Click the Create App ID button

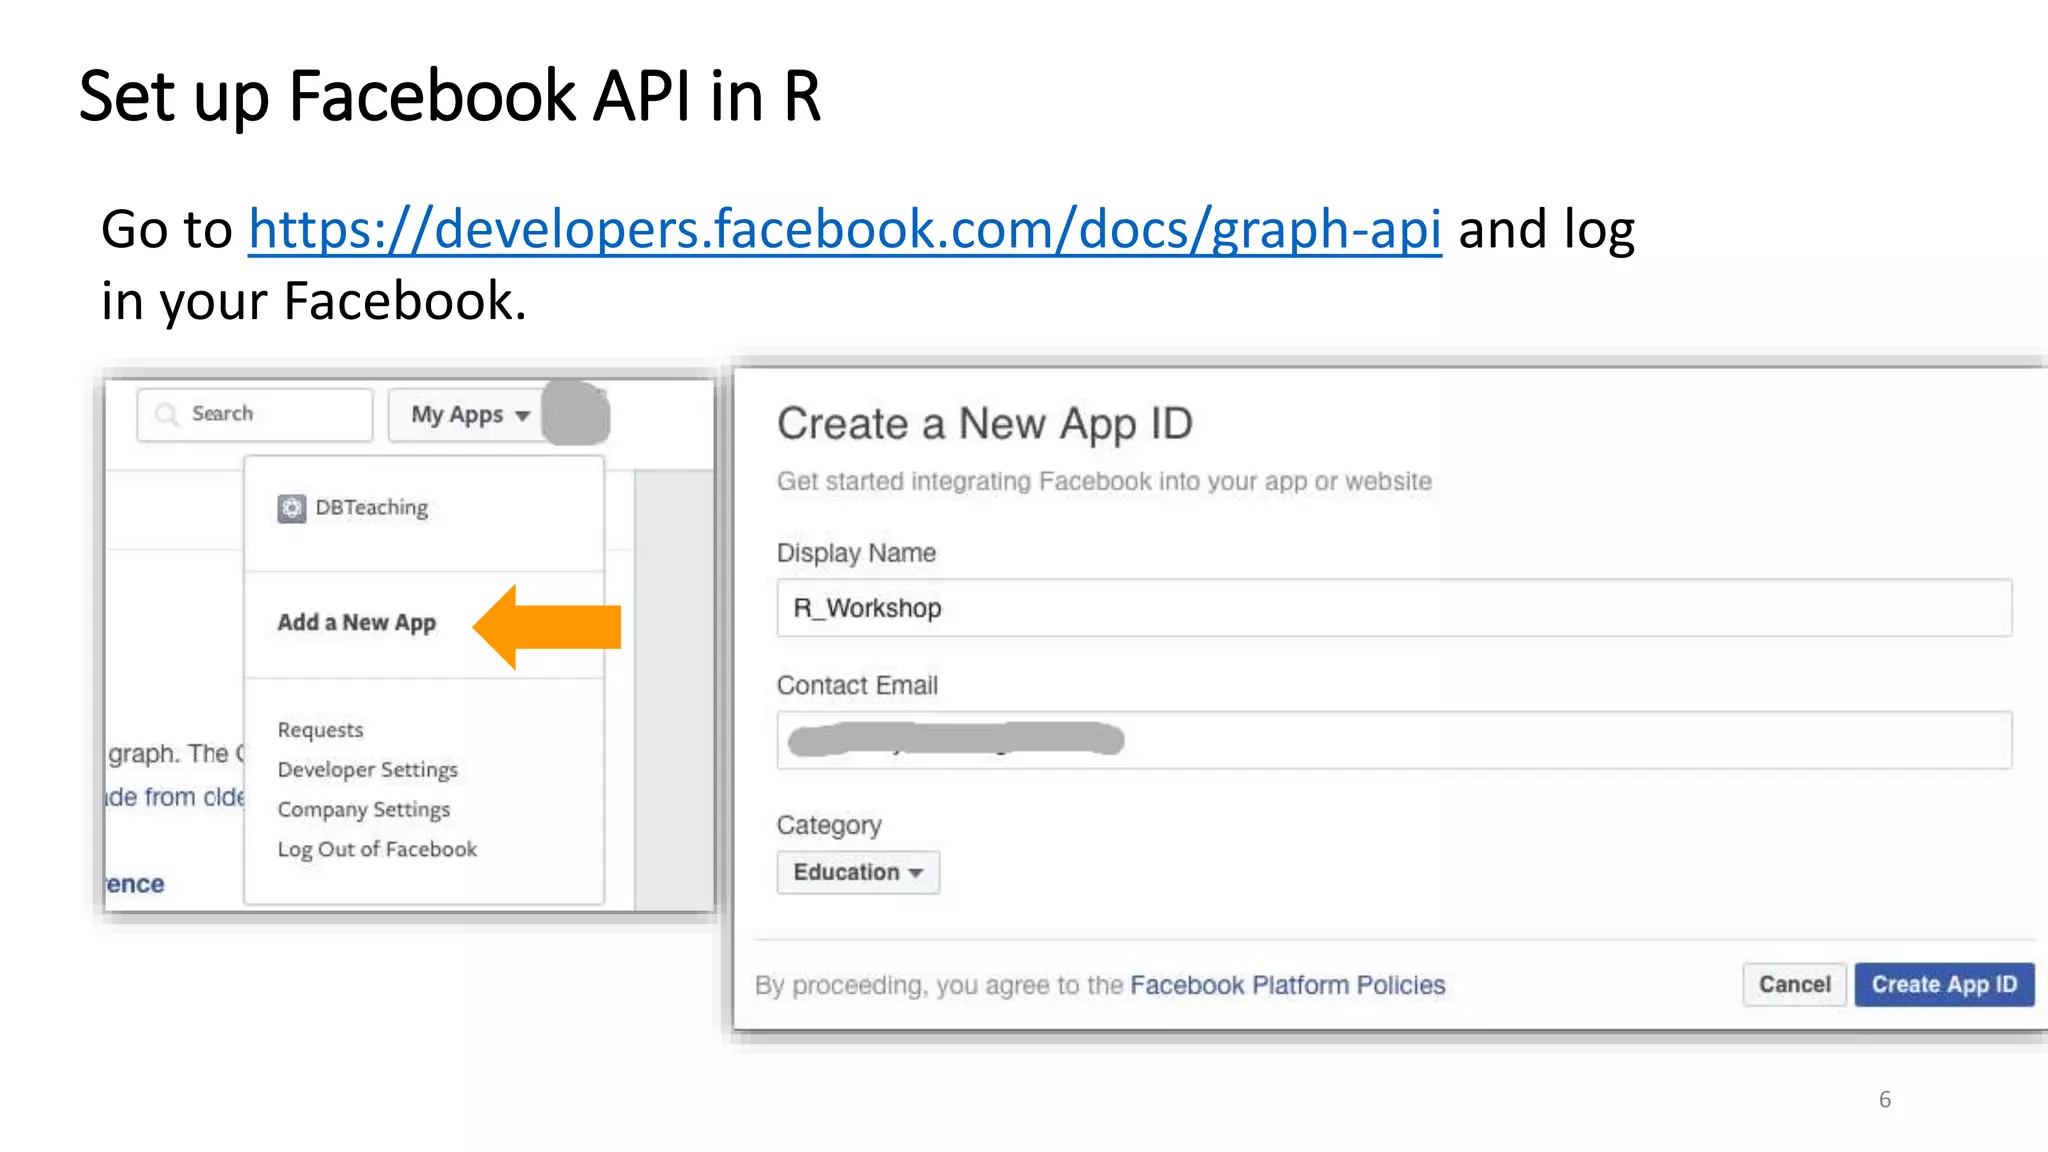point(1945,985)
